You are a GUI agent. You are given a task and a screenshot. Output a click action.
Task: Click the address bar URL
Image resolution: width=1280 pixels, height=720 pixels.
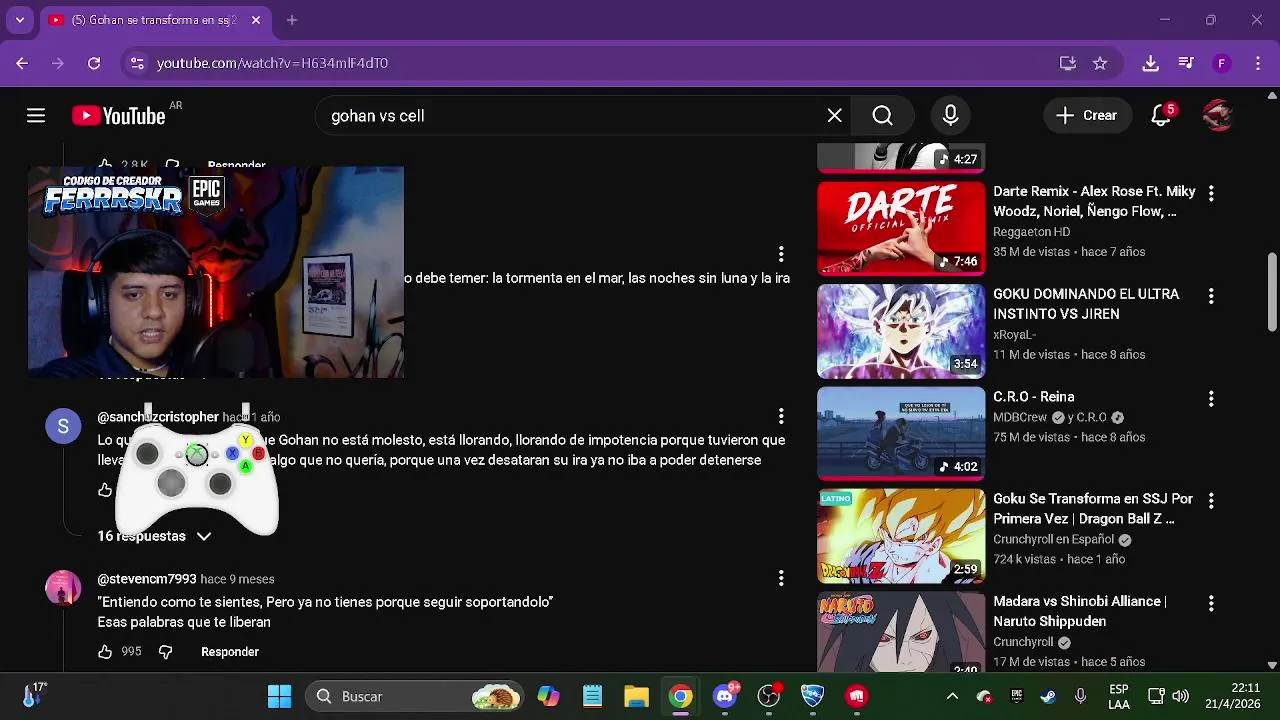[272, 63]
